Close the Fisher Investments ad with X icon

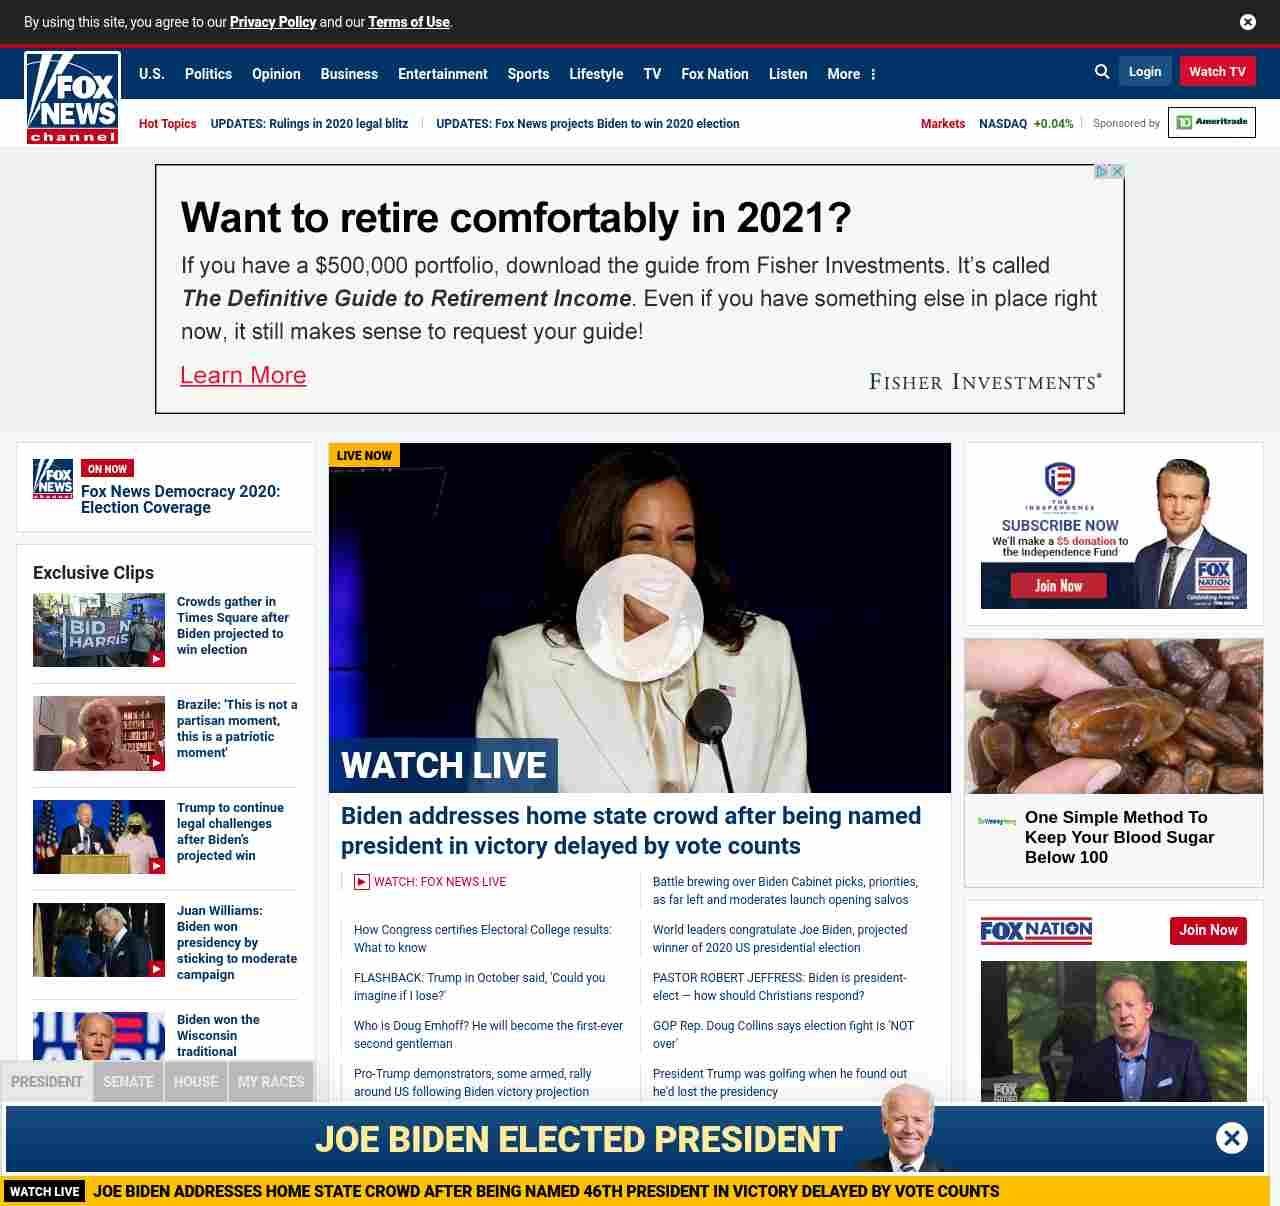pyautogui.click(x=1117, y=172)
